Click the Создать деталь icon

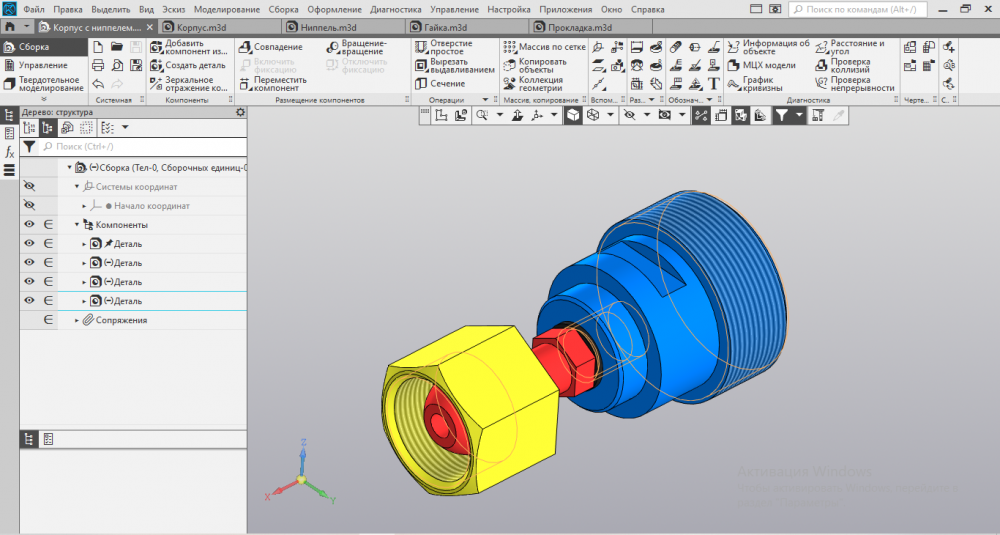(x=158, y=65)
